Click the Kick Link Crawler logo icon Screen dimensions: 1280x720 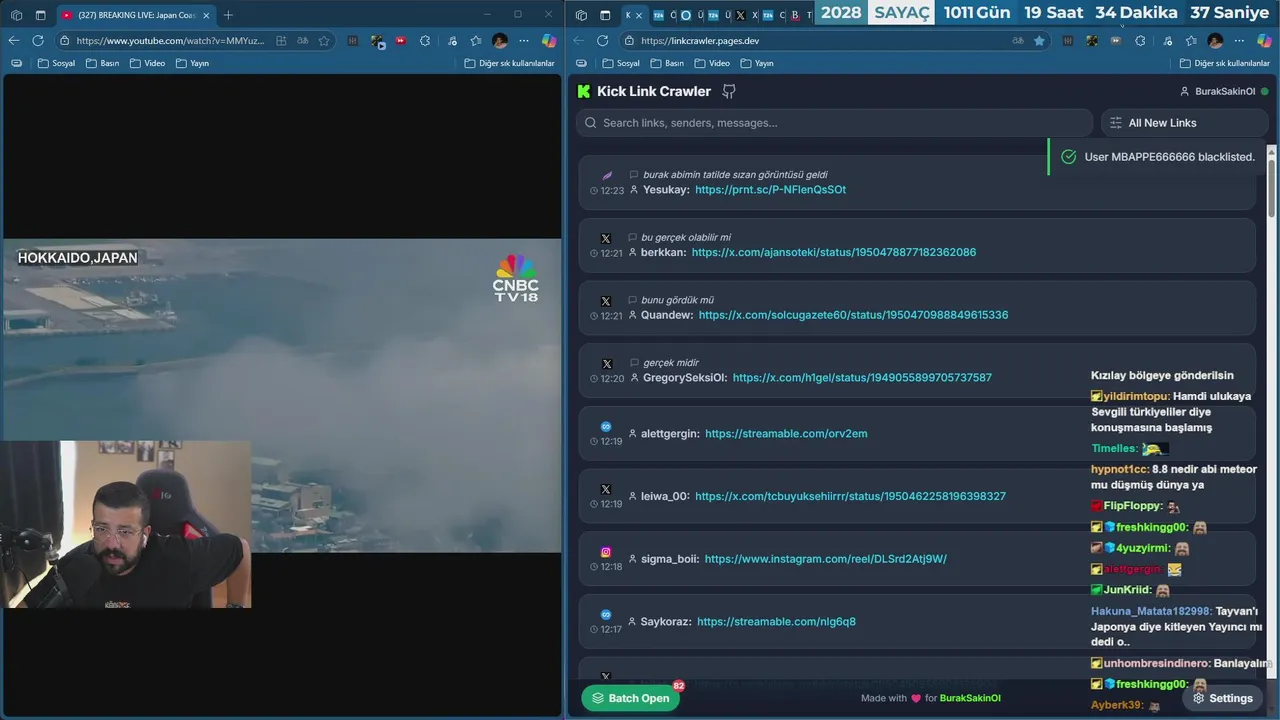584,91
